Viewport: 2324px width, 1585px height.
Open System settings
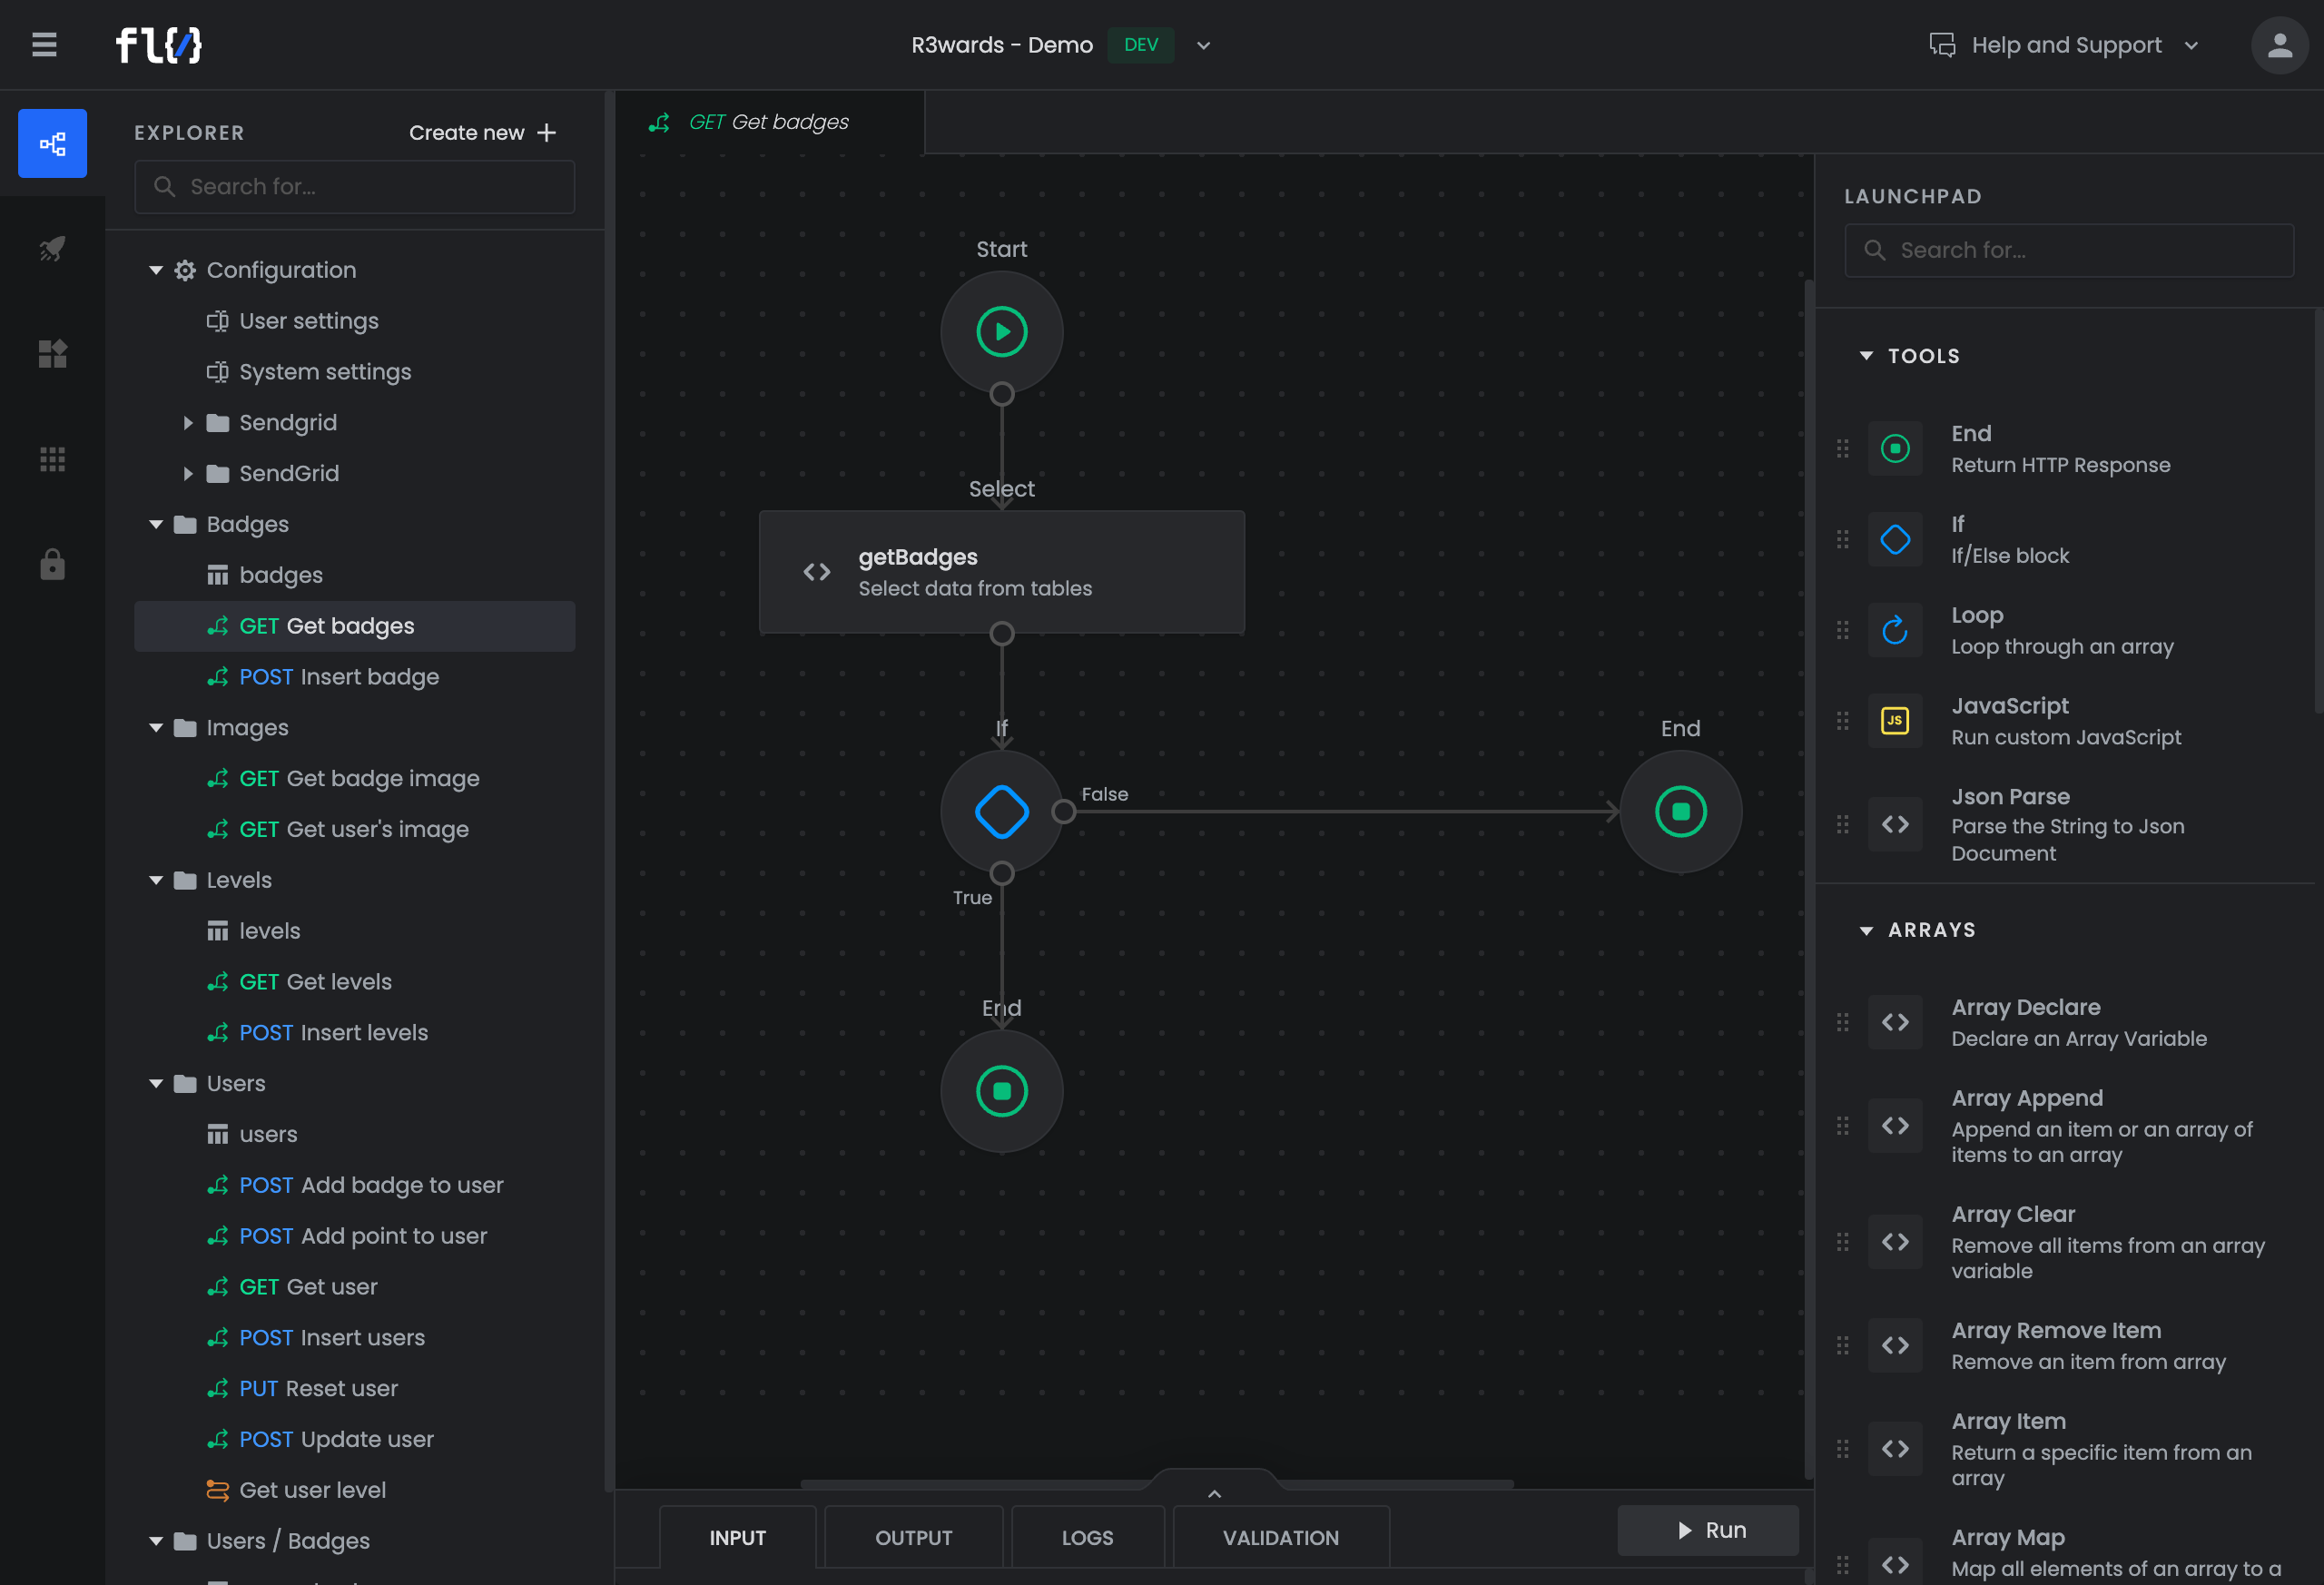click(x=325, y=372)
